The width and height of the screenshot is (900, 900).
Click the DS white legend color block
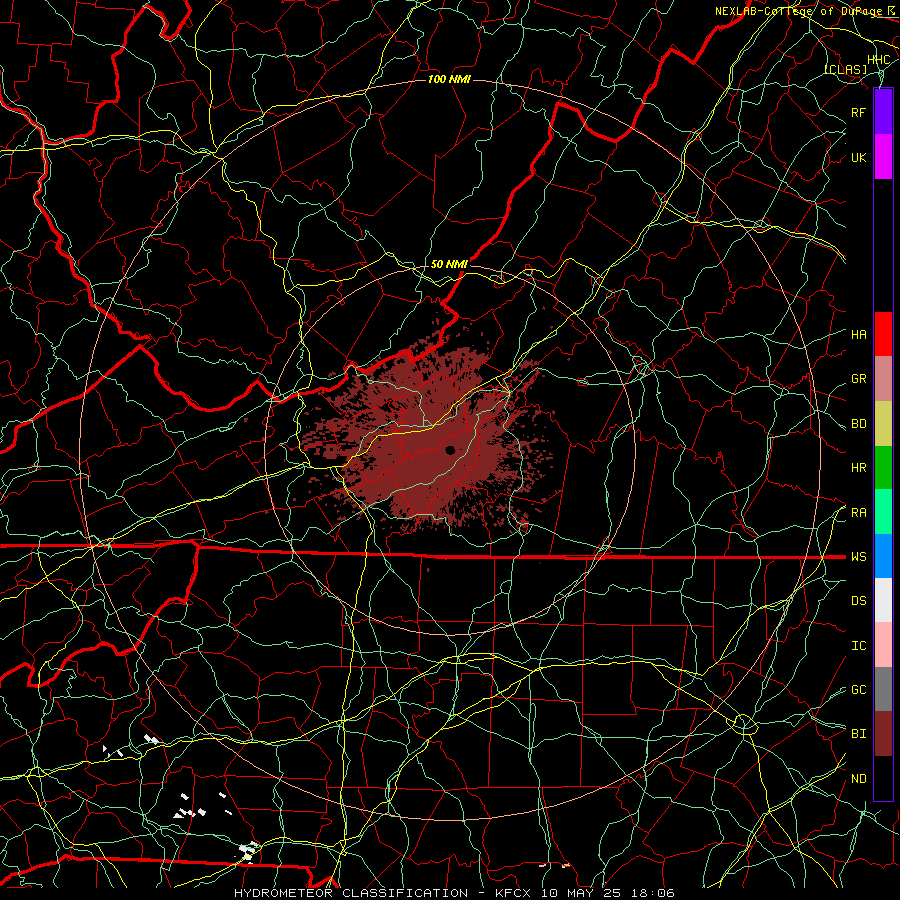[x=883, y=600]
